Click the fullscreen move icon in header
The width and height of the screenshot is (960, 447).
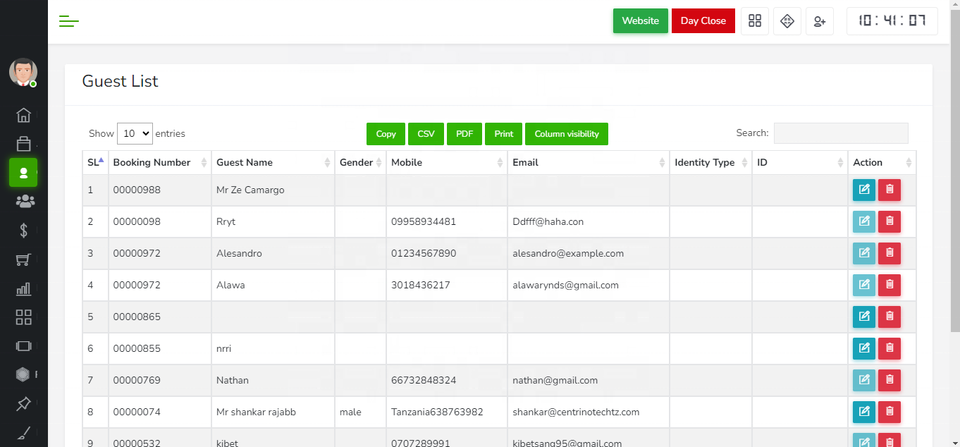[x=787, y=21]
